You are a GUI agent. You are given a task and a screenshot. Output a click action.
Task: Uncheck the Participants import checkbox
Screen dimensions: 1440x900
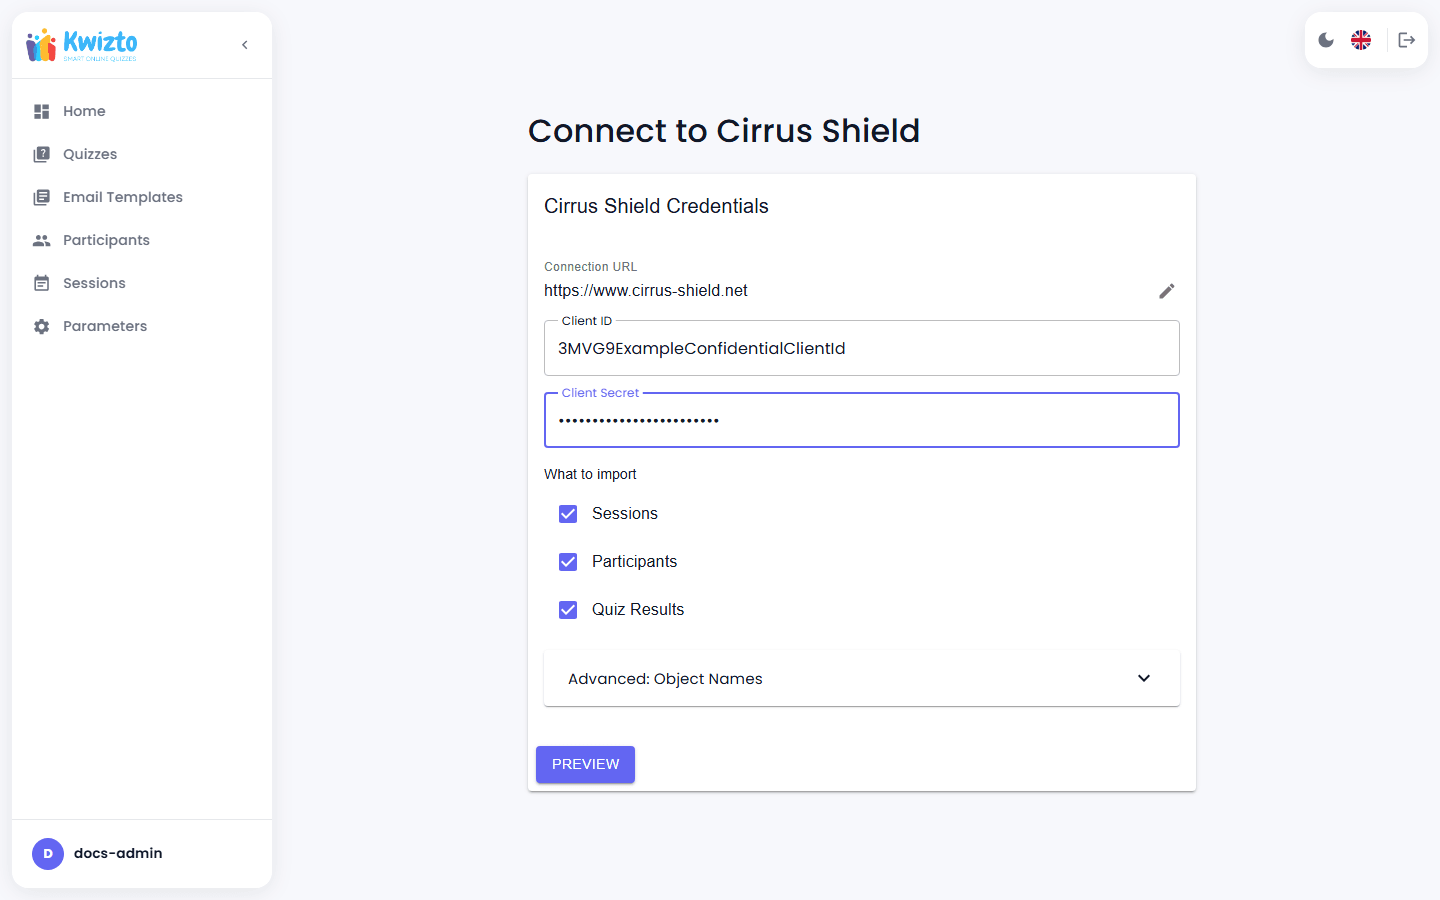(x=568, y=562)
